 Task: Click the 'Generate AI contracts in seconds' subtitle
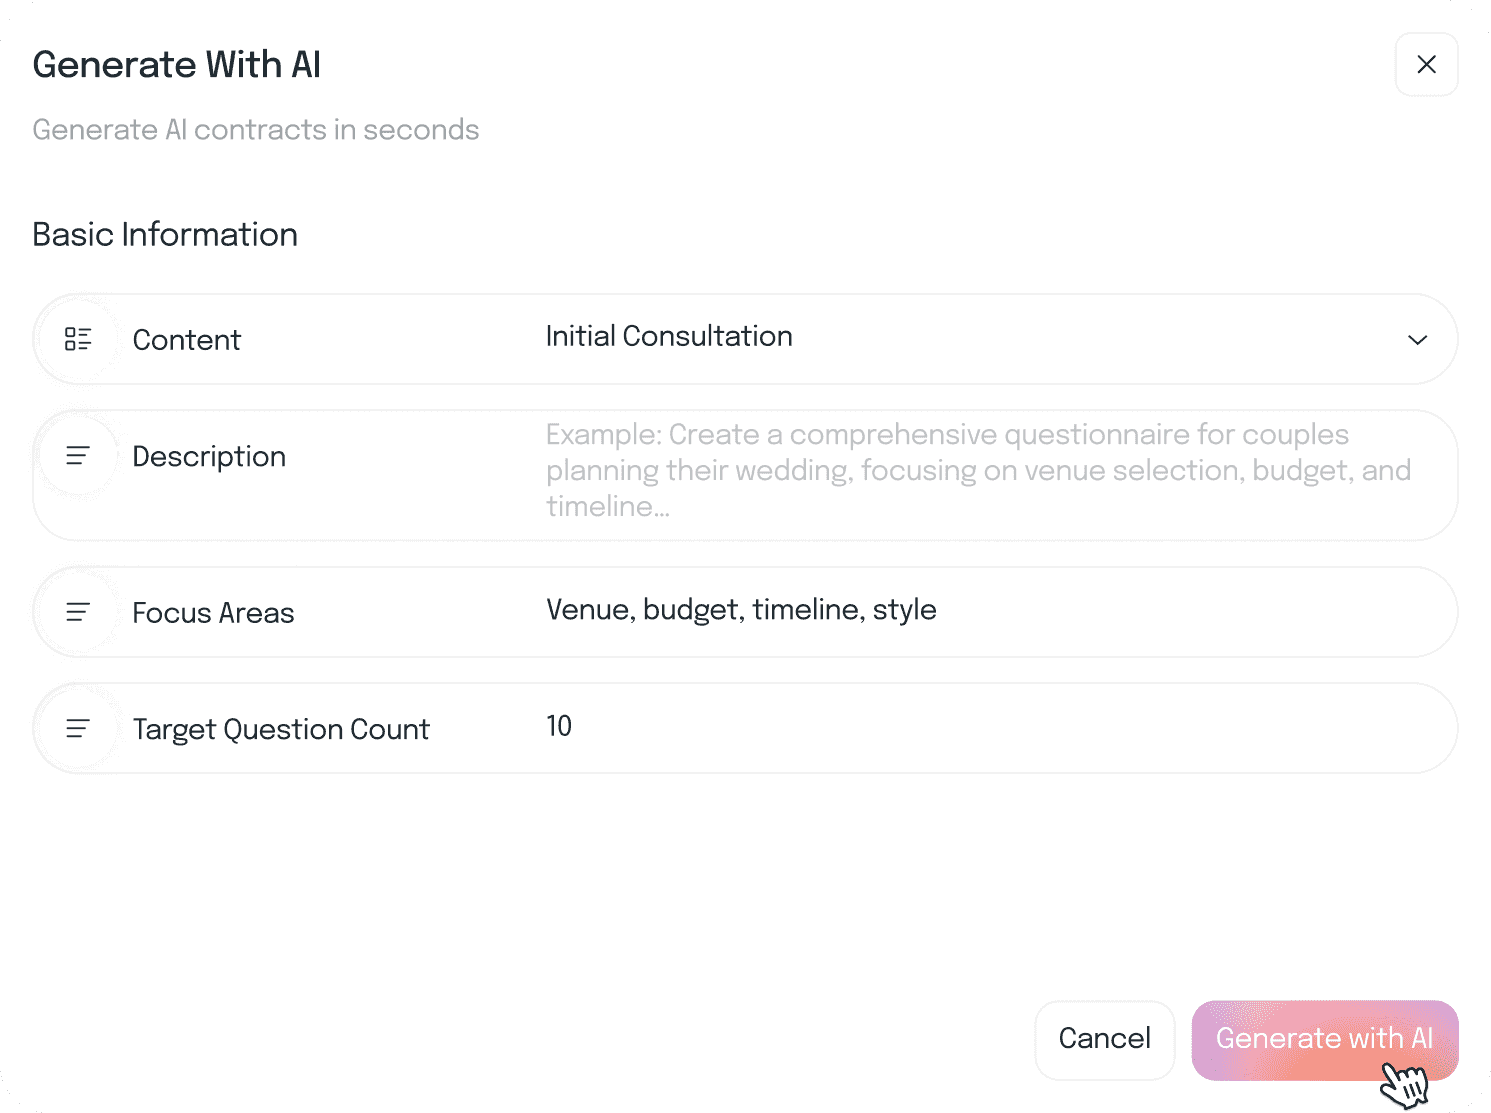point(256,130)
